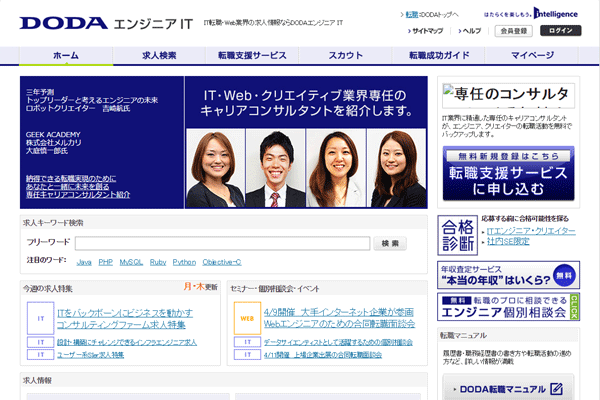Open 4/11開催 上場企業合同転職面談会 link
Viewport: 600px width, 400px height.
click(323, 355)
